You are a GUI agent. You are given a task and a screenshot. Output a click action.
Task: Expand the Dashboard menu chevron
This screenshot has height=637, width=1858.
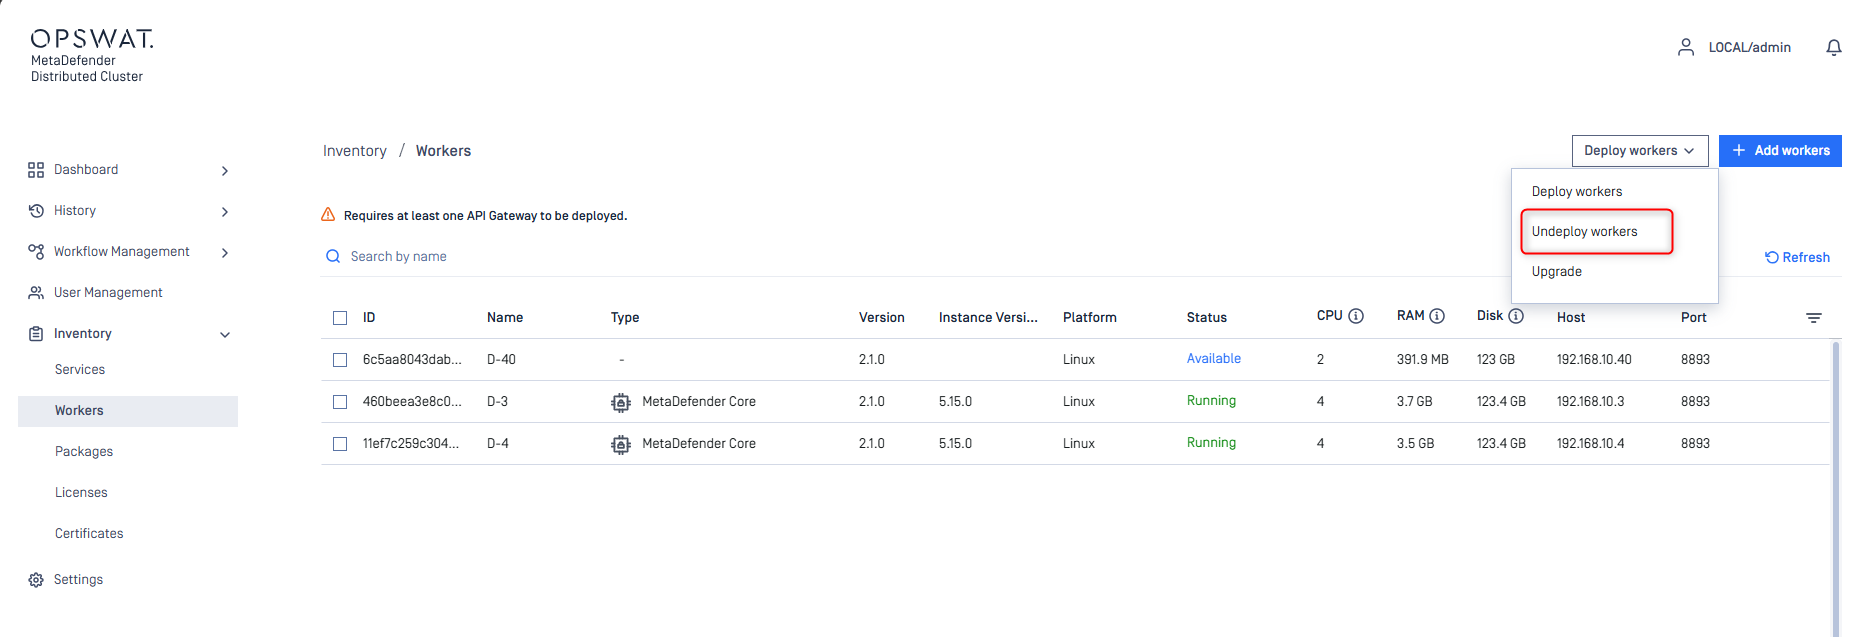coord(225,171)
